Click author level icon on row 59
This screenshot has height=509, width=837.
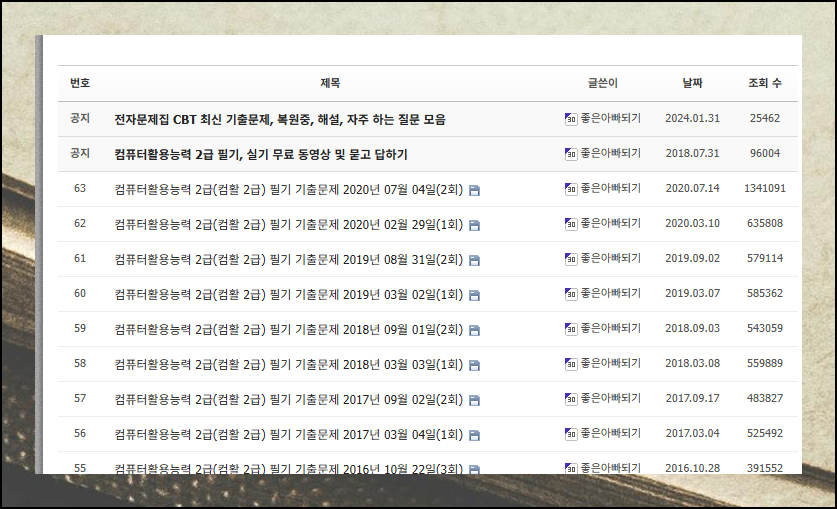click(x=571, y=329)
